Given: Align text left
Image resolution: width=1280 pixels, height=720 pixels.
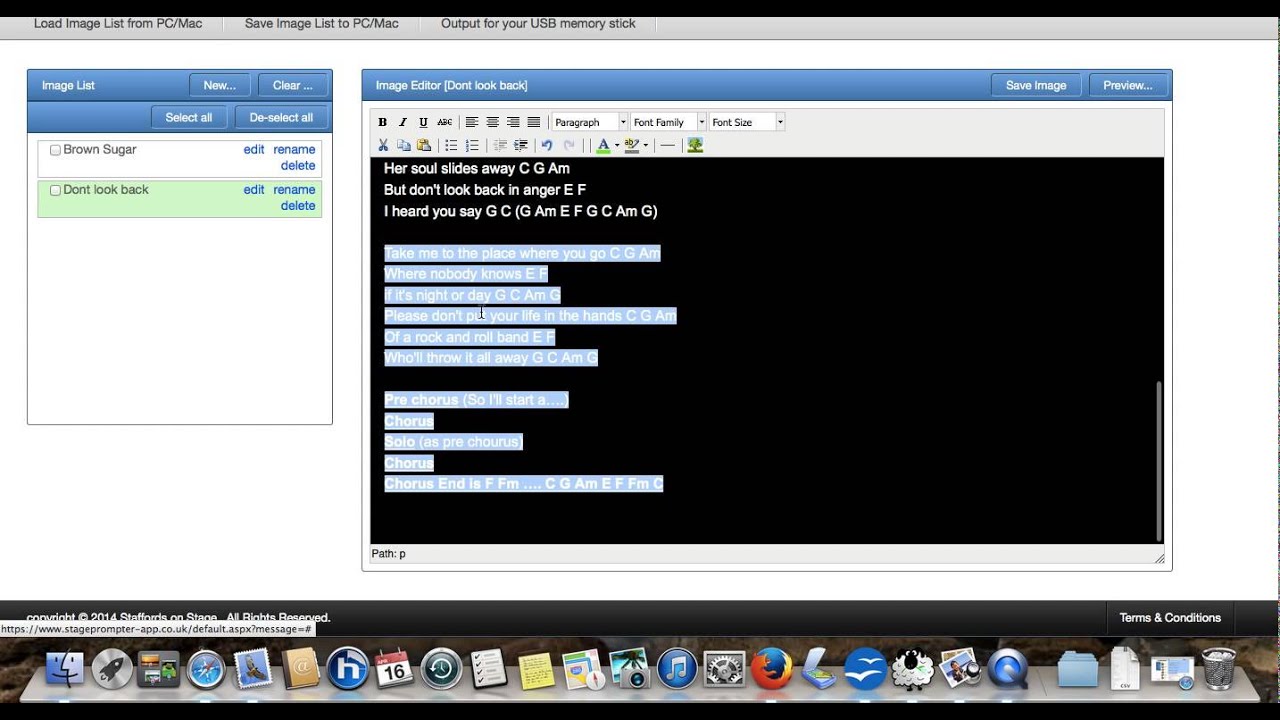Looking at the screenshot, I should 472,122.
